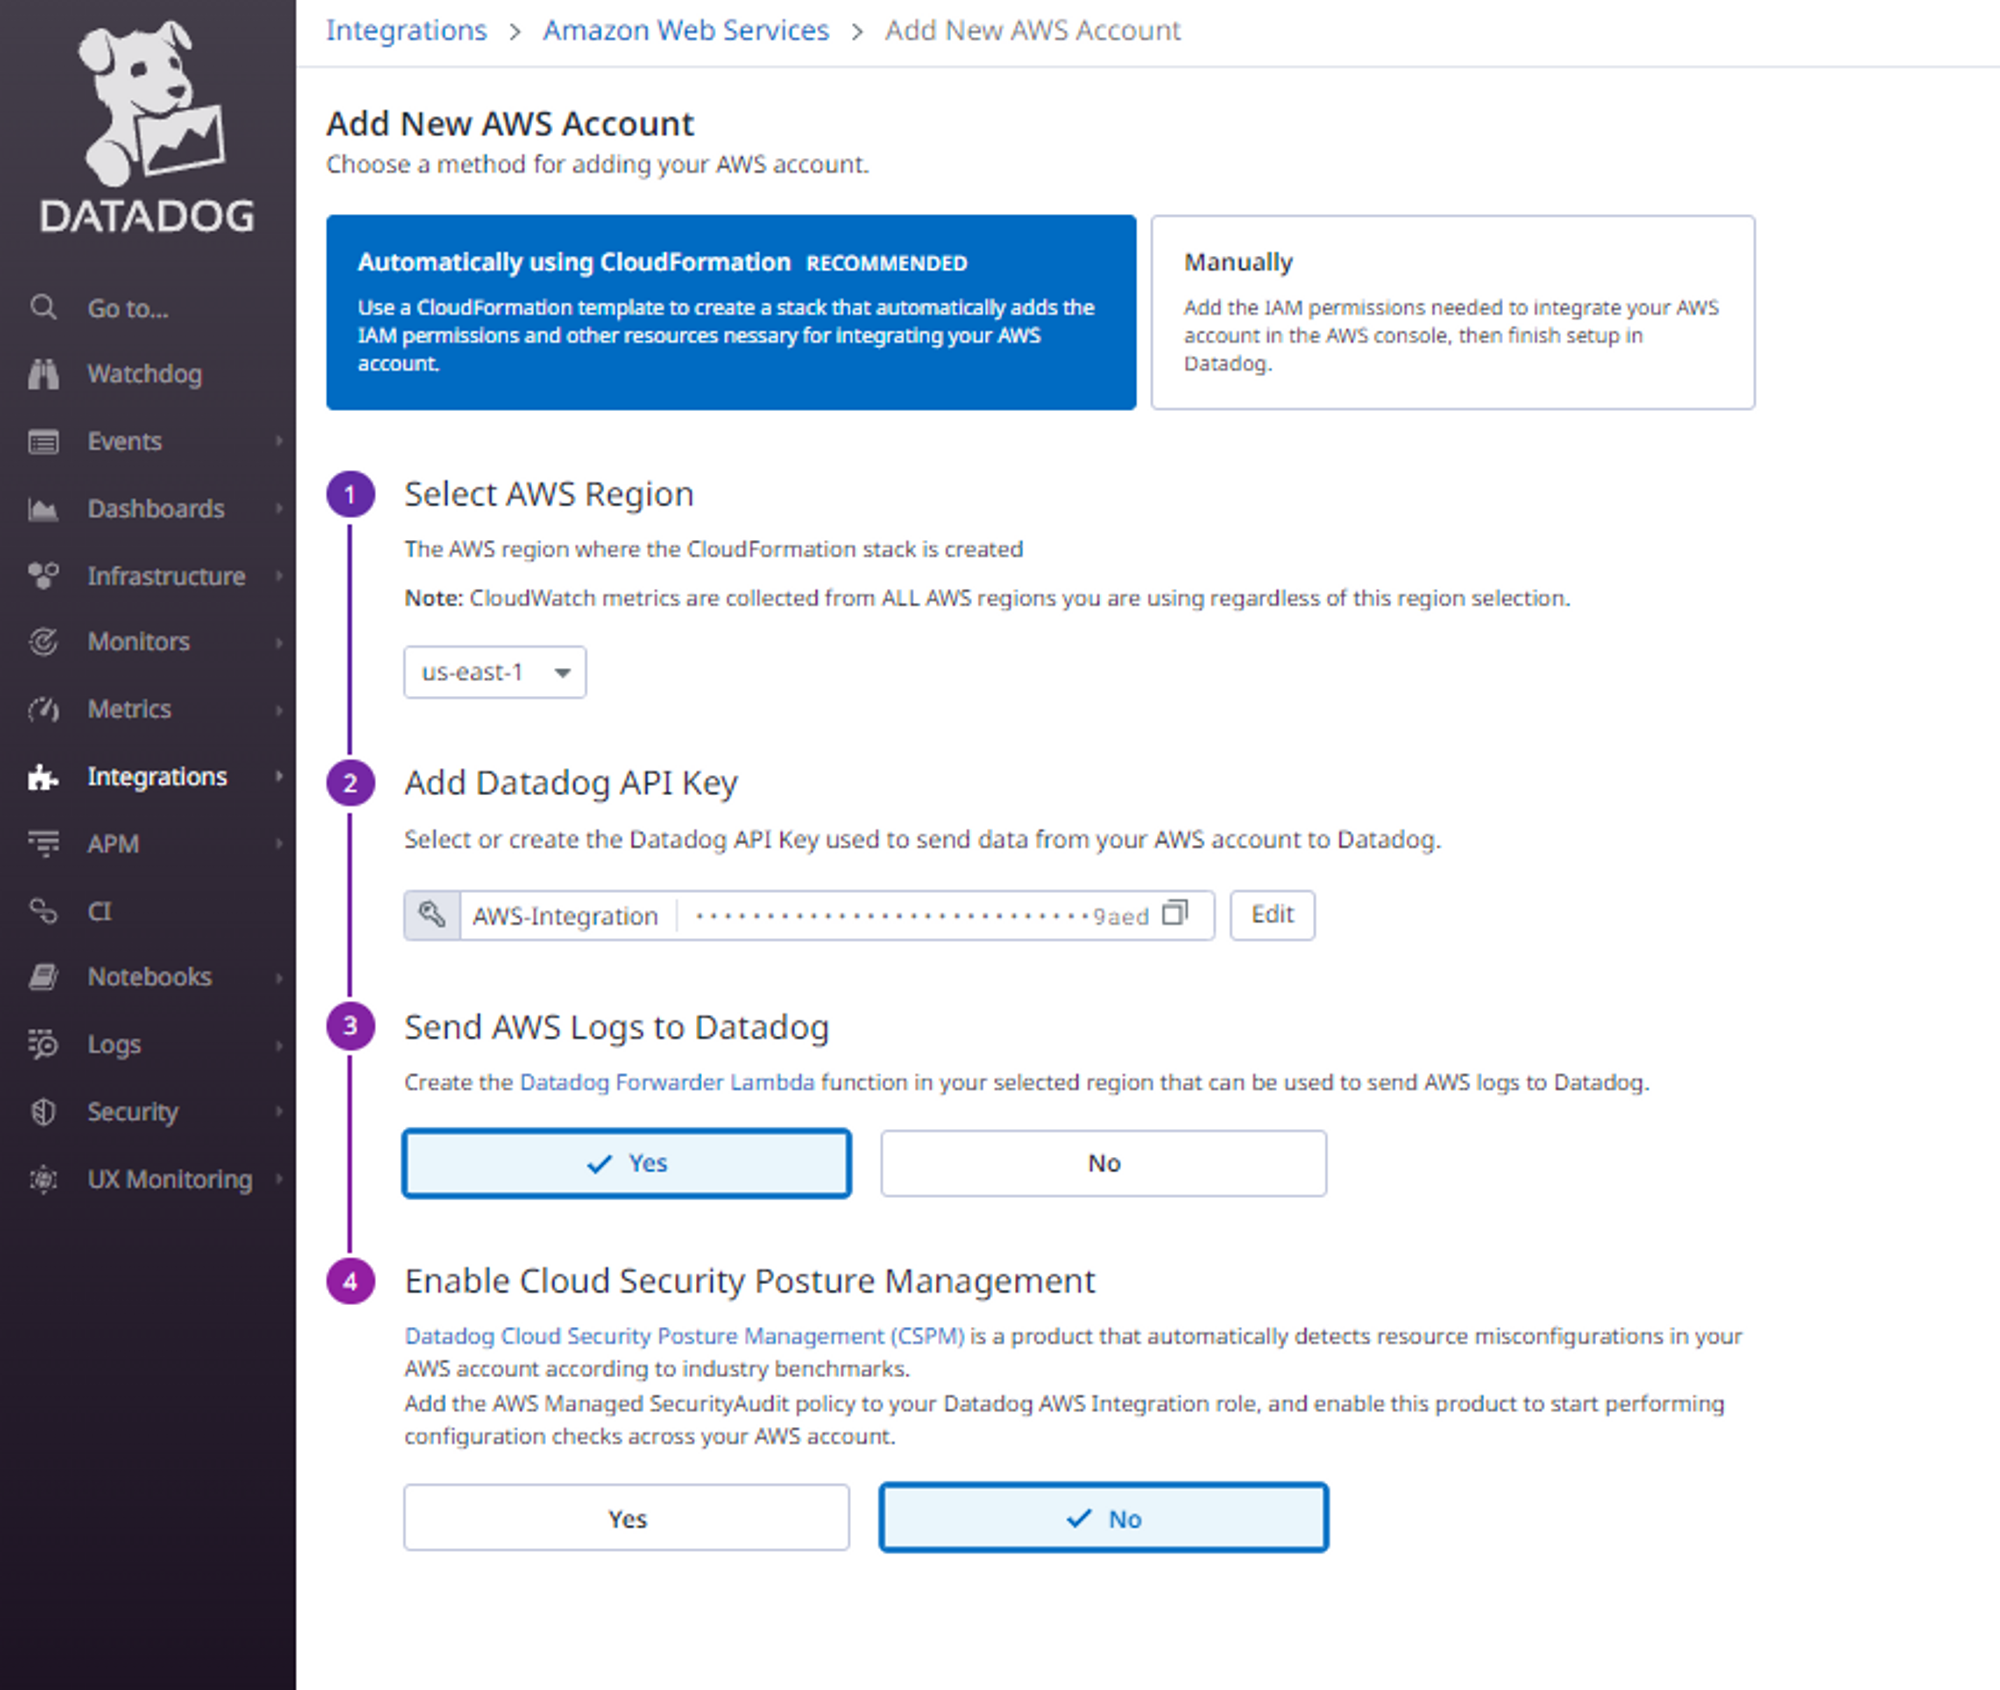Open Integrations in the sidebar menu
This screenshot has width=2000, height=1690.
[x=157, y=777]
